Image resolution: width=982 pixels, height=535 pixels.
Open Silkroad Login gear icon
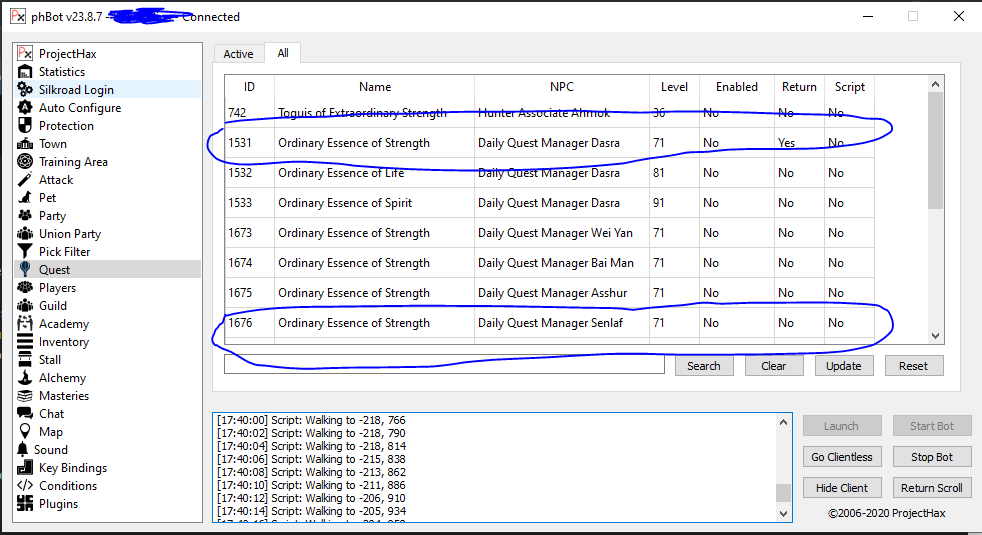26,90
